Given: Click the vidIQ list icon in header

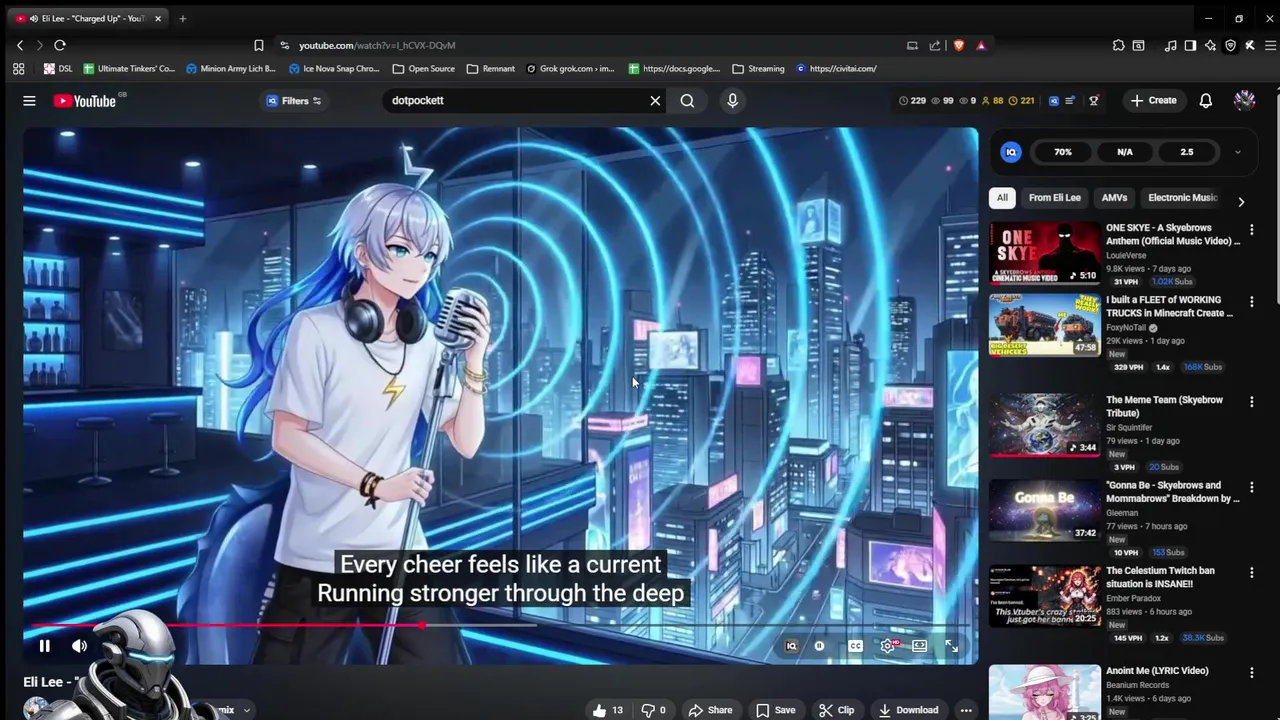Looking at the screenshot, I should tap(1070, 101).
